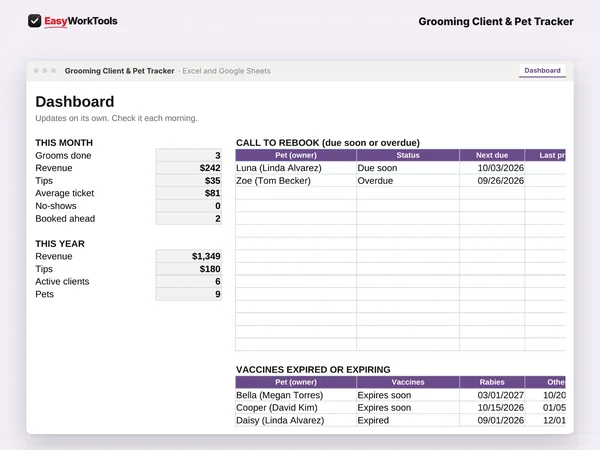This screenshot has height=450, width=600.
Task: Select the Grooms done value 3
Action: click(189, 155)
